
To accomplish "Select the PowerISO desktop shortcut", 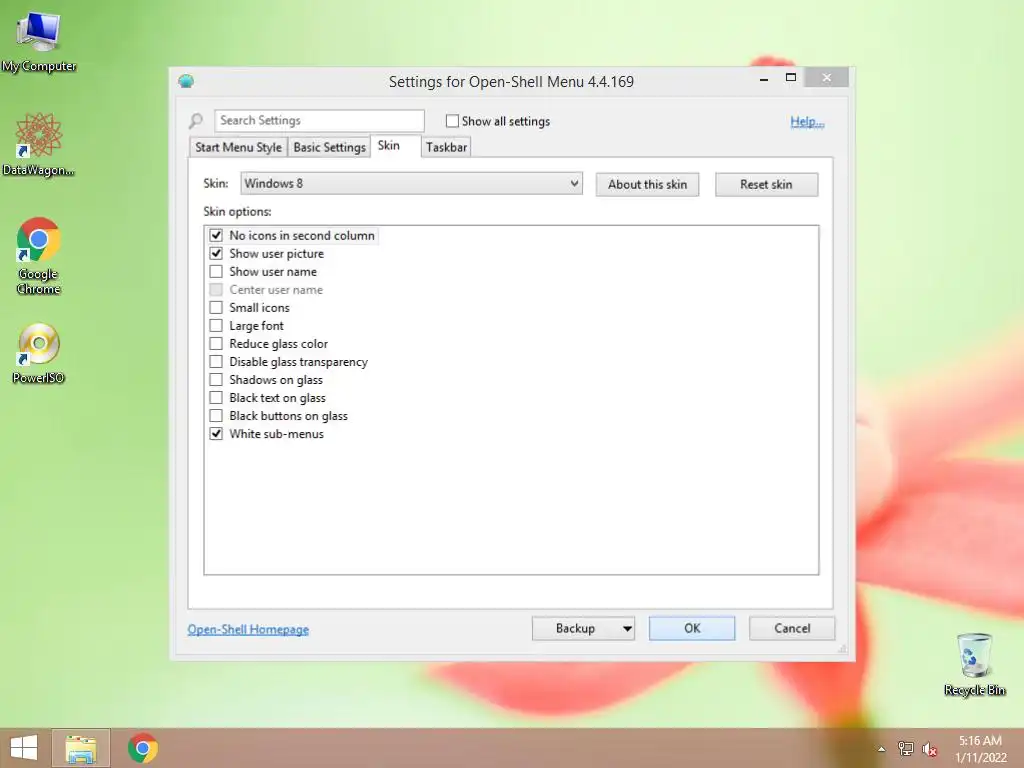I will click(x=38, y=353).
